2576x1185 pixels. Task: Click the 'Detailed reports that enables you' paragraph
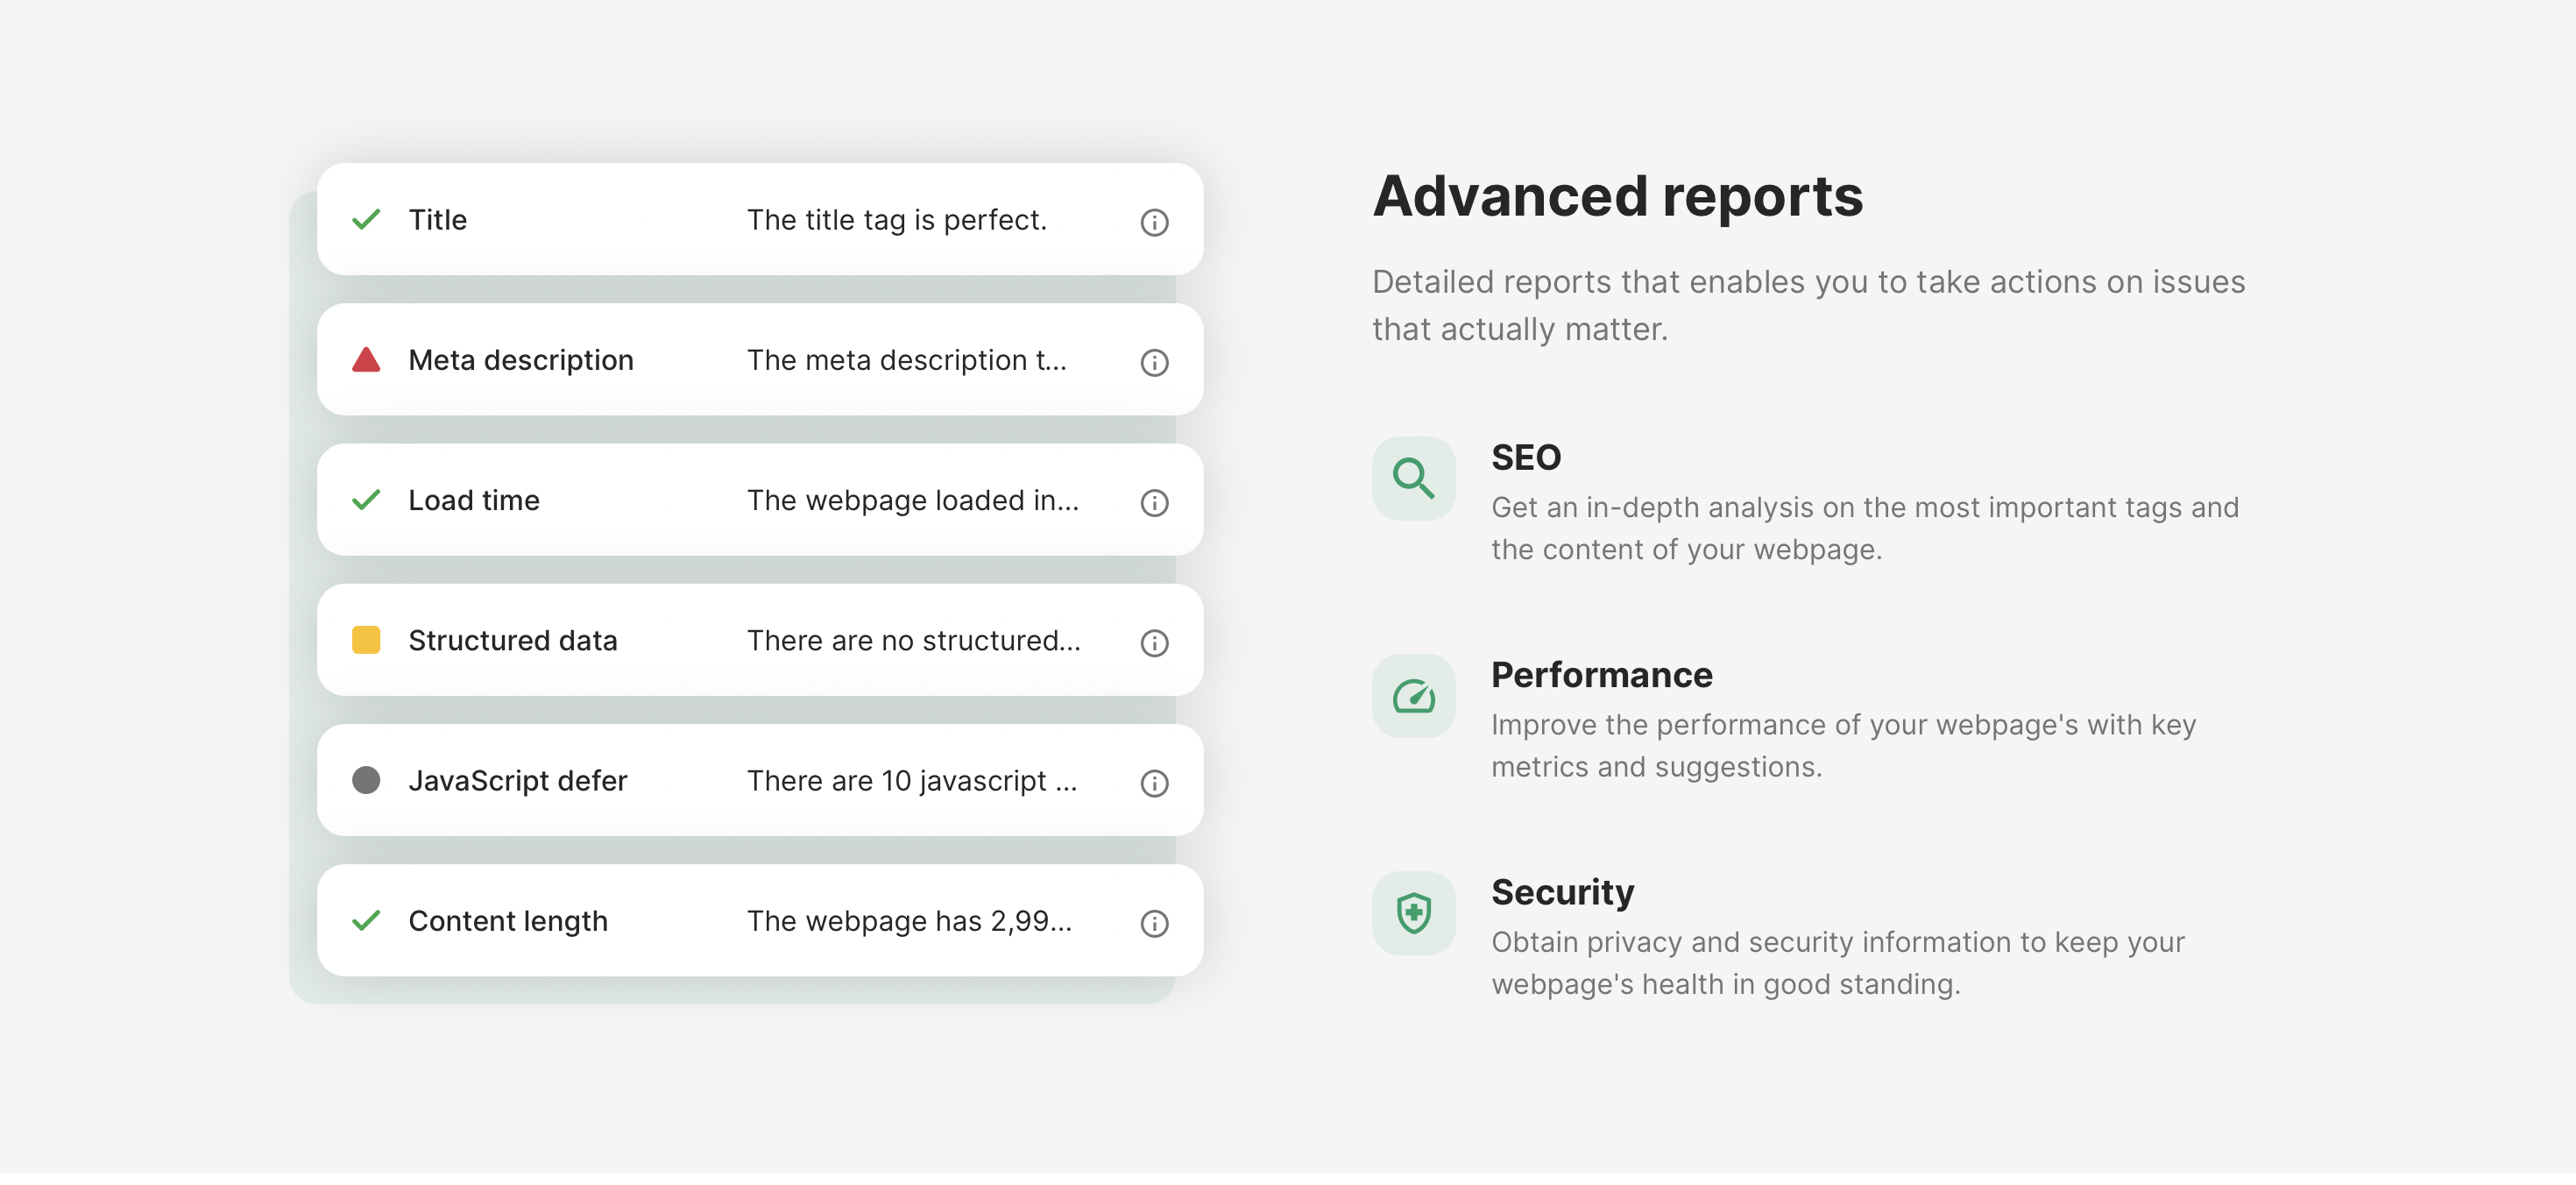click(x=1808, y=305)
